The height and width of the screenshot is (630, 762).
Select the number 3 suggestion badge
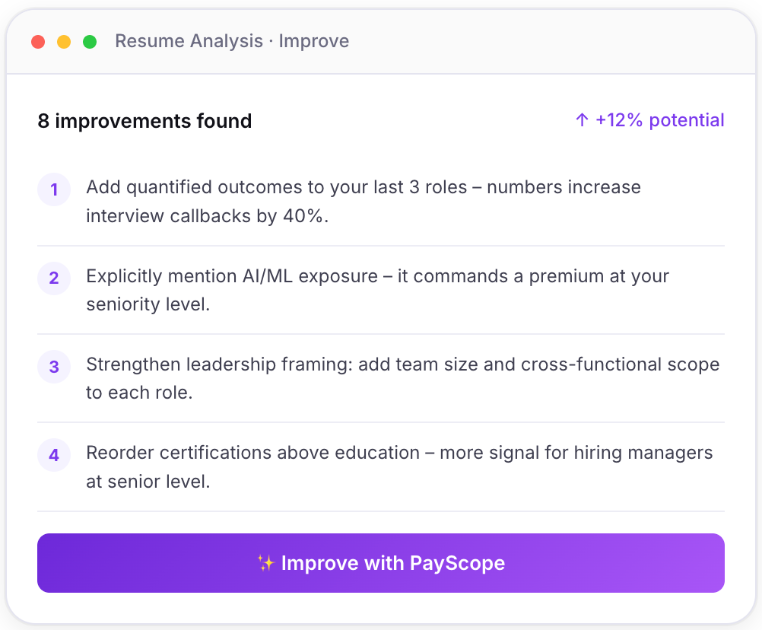coord(54,366)
